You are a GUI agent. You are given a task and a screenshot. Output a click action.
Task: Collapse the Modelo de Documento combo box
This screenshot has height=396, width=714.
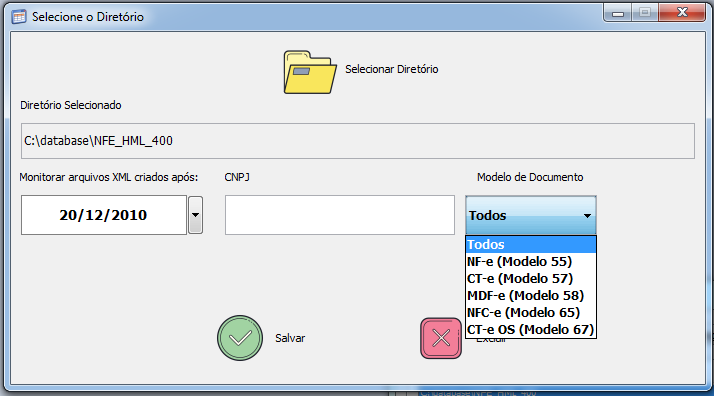point(530,215)
